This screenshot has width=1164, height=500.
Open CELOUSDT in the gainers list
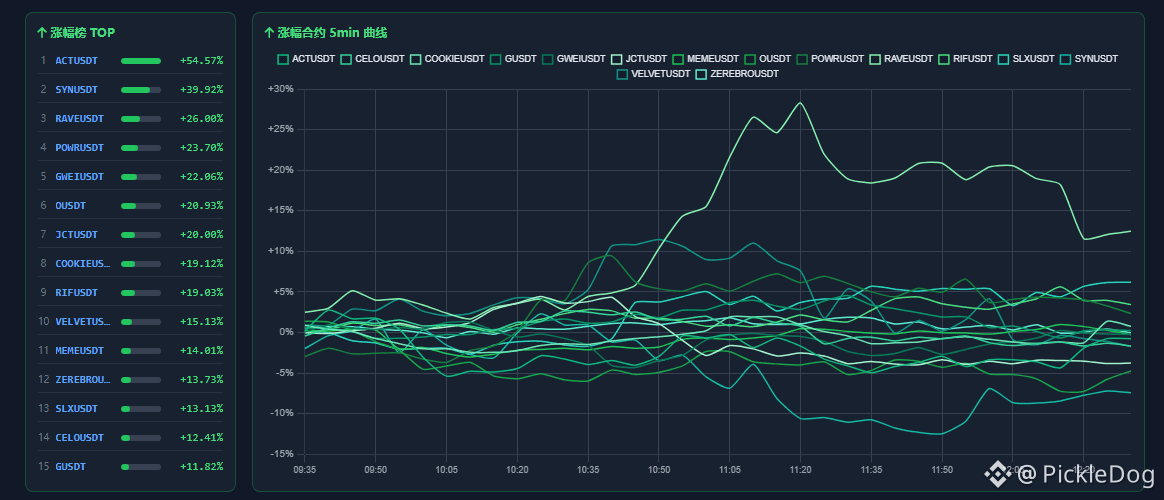[x=79, y=438]
